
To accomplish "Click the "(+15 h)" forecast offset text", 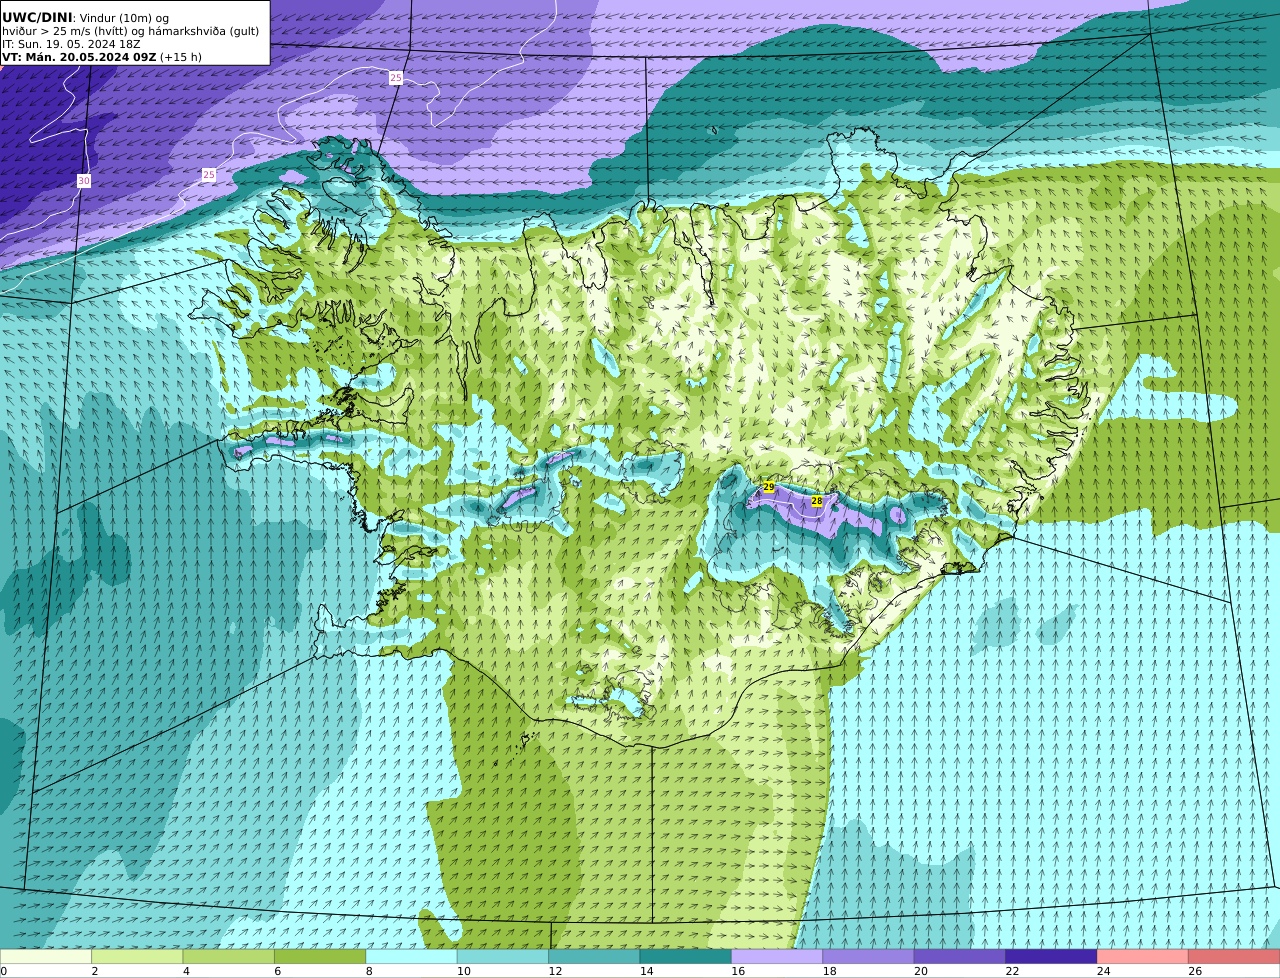I will point(181,57).
